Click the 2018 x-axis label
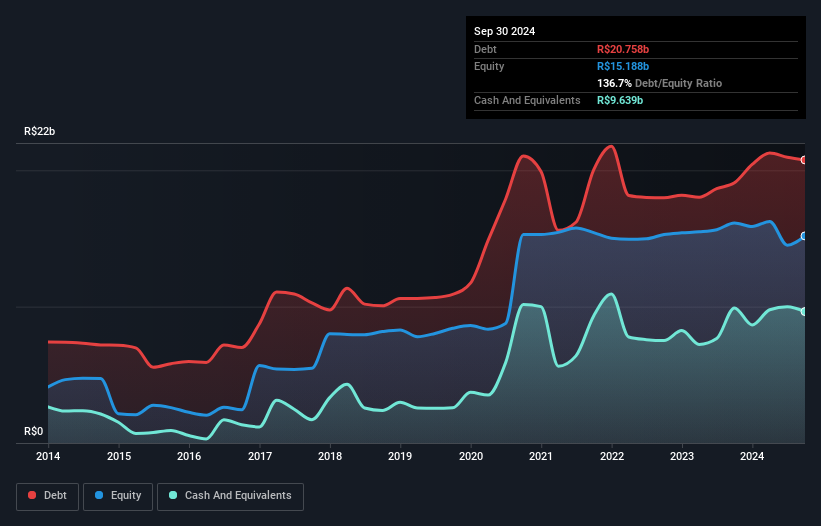The width and height of the screenshot is (821, 526). click(330, 456)
